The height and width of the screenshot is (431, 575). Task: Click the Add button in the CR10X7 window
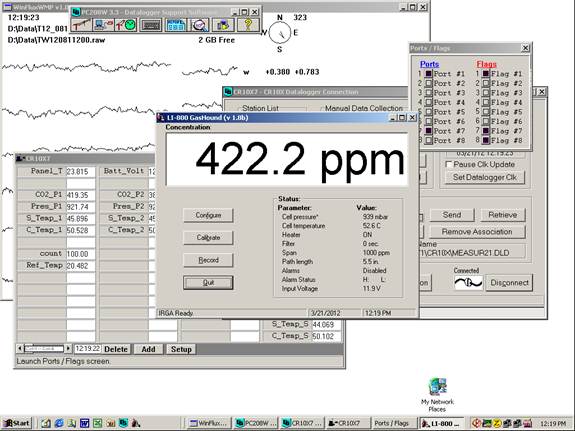tap(148, 349)
